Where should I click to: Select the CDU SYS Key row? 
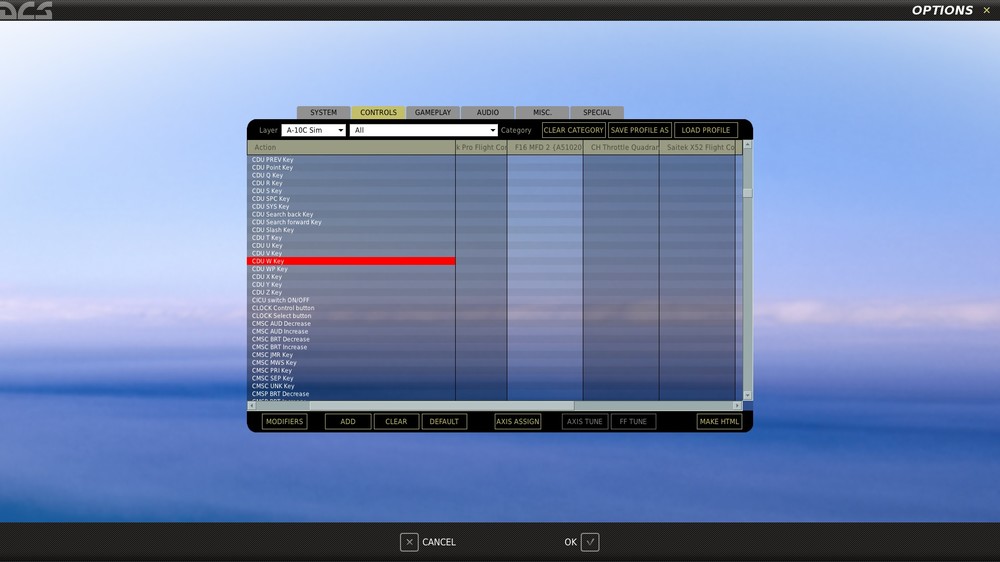(351, 207)
